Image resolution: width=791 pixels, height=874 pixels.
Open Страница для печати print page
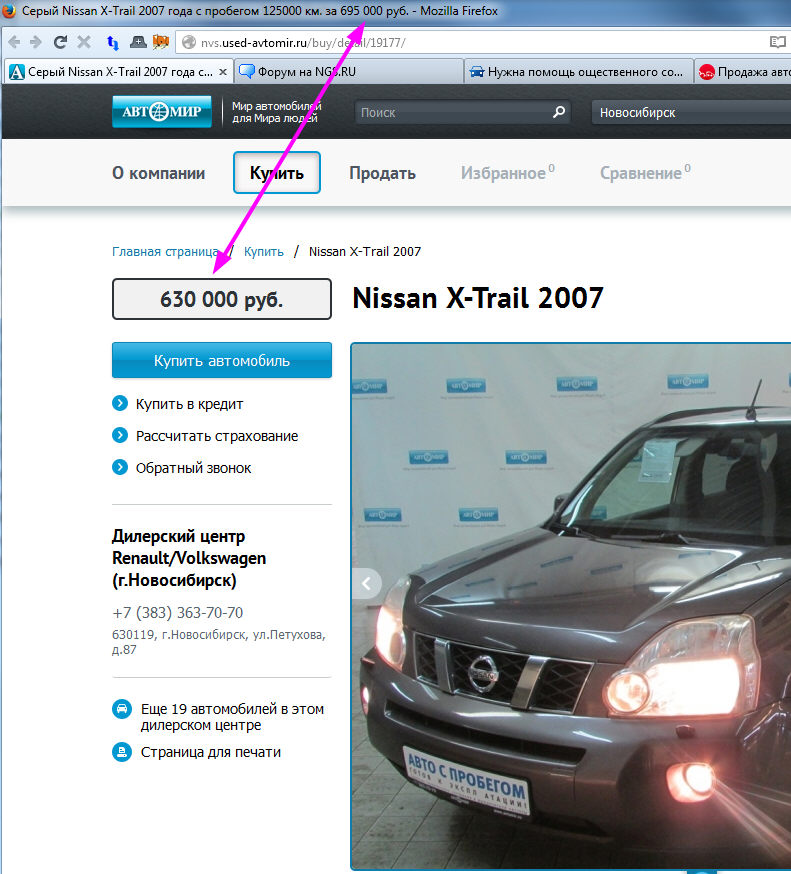[x=210, y=752]
